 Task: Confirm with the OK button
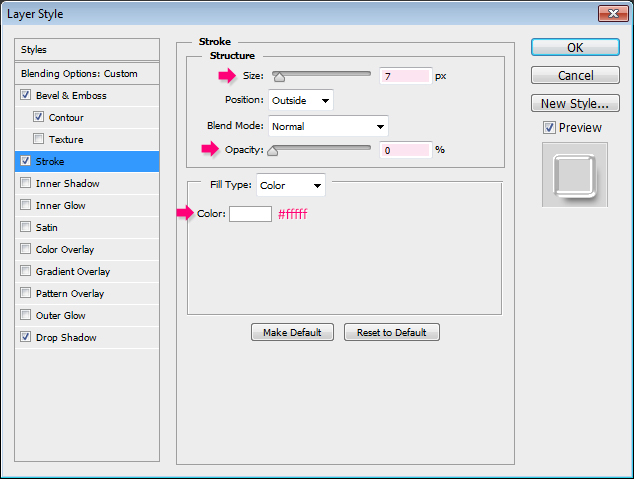click(575, 47)
